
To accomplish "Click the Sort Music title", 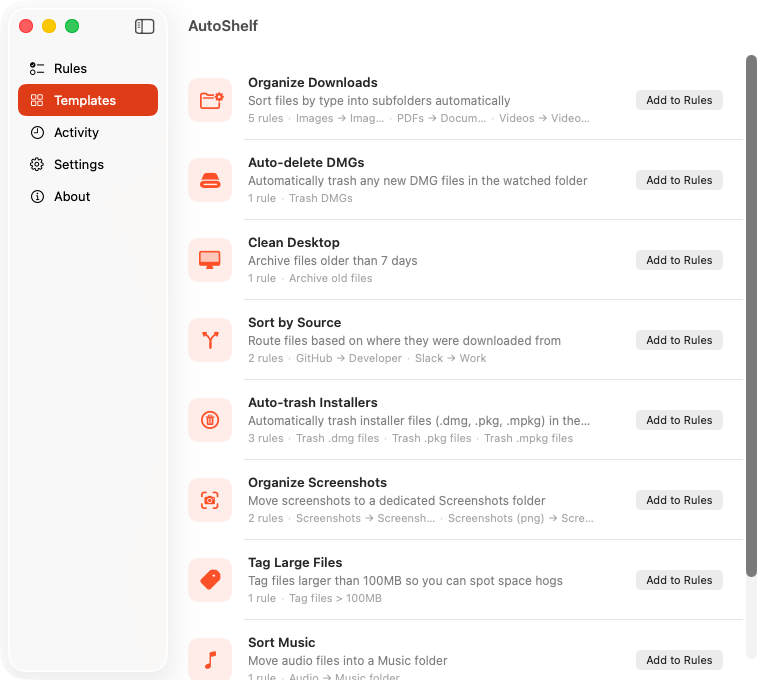I will click(x=282, y=642).
